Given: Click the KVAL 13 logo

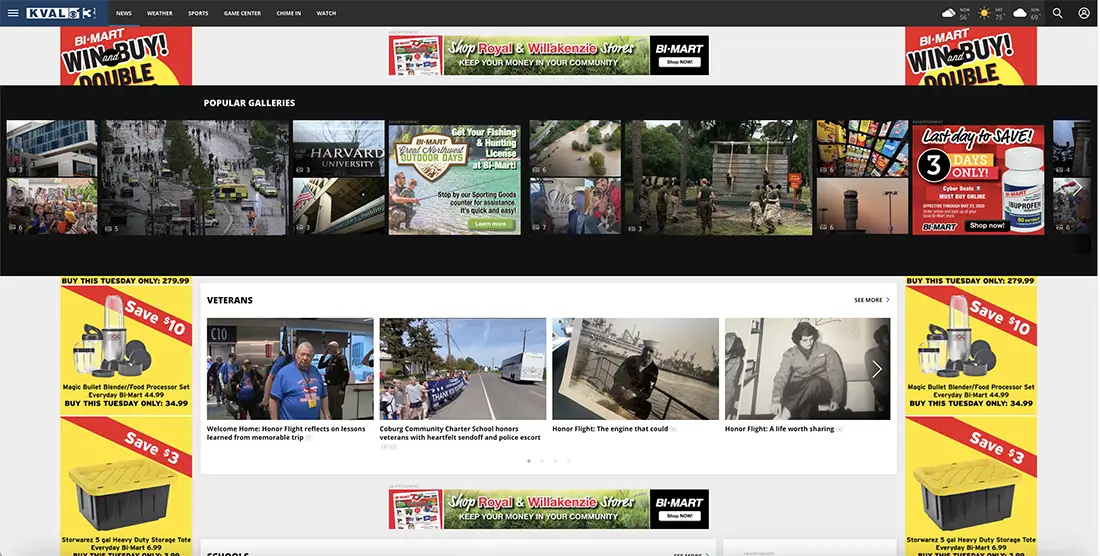Looking at the screenshot, I should point(60,13).
